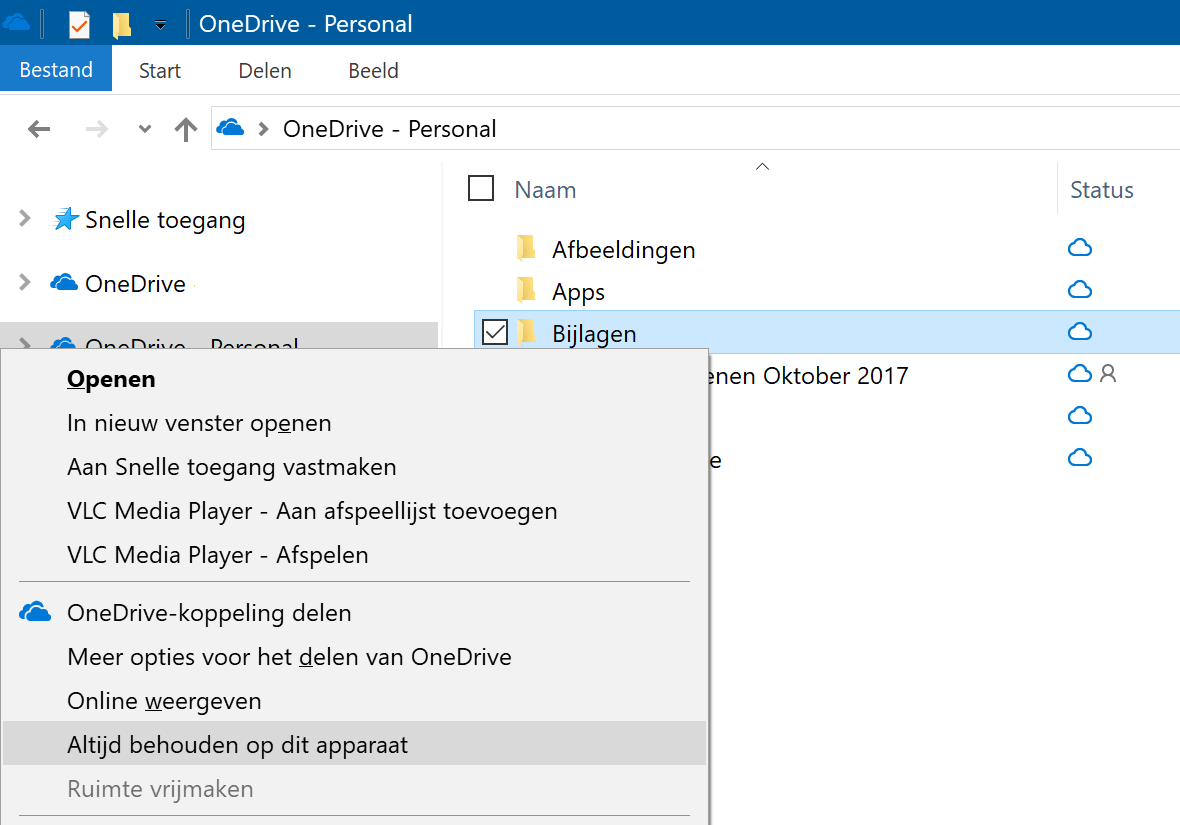The width and height of the screenshot is (1180, 825).
Task: Click the greyed Ruimte vrijmaken entry
Action: pos(354,789)
